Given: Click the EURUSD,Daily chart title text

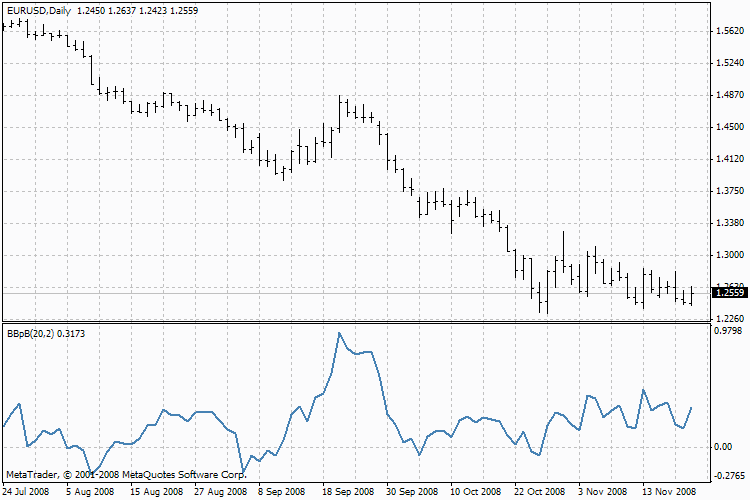Looking at the screenshot, I should tap(39, 11).
